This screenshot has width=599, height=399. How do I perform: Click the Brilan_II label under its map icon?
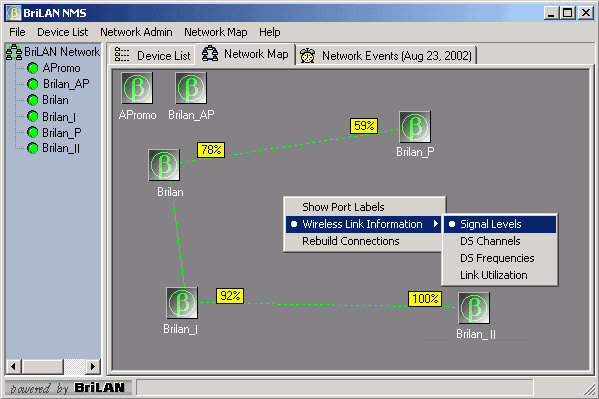[476, 334]
